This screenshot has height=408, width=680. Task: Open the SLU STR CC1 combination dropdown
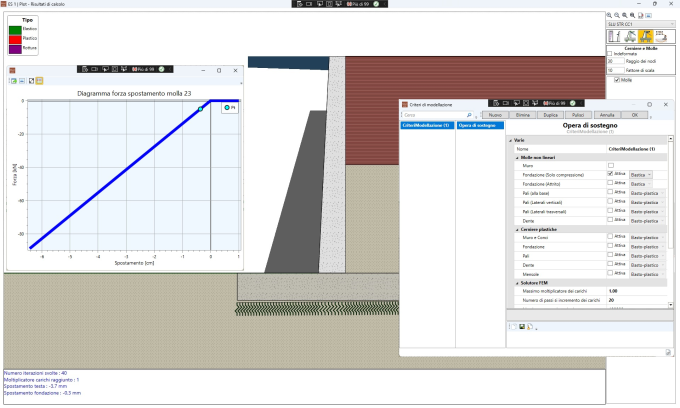pyautogui.click(x=641, y=24)
